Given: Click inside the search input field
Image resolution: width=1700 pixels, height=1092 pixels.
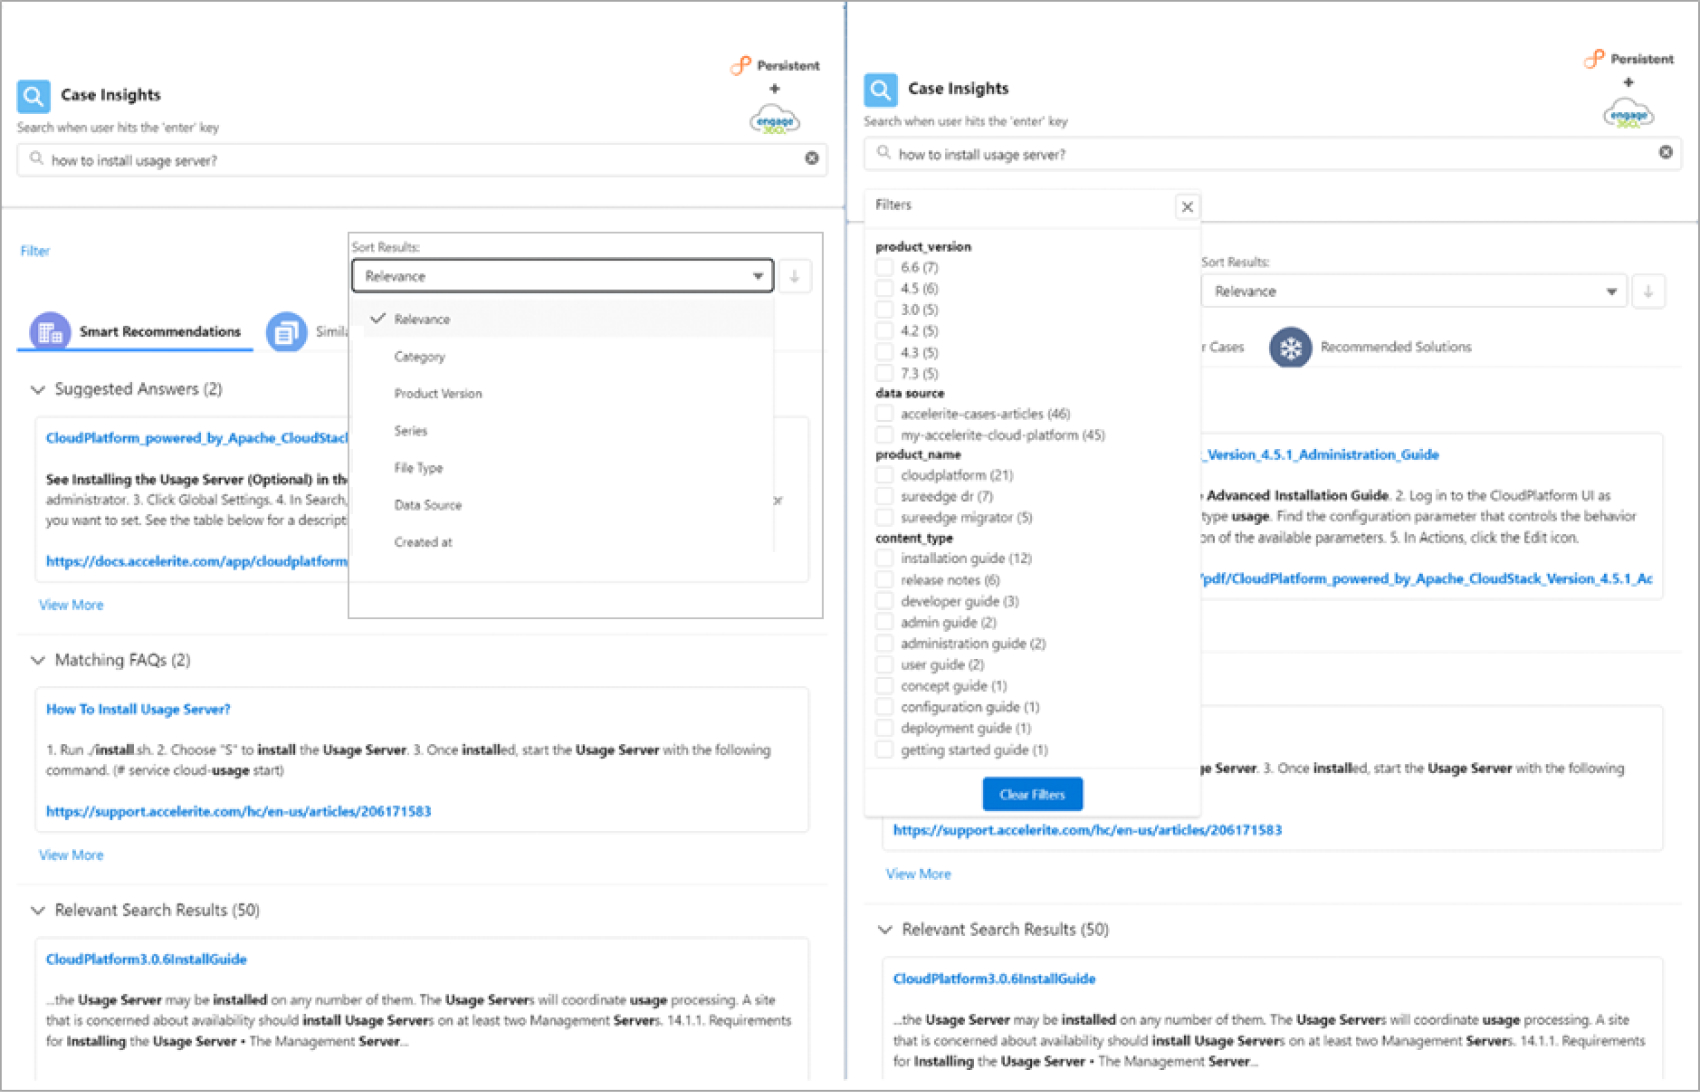Looking at the screenshot, I should click(400, 159).
